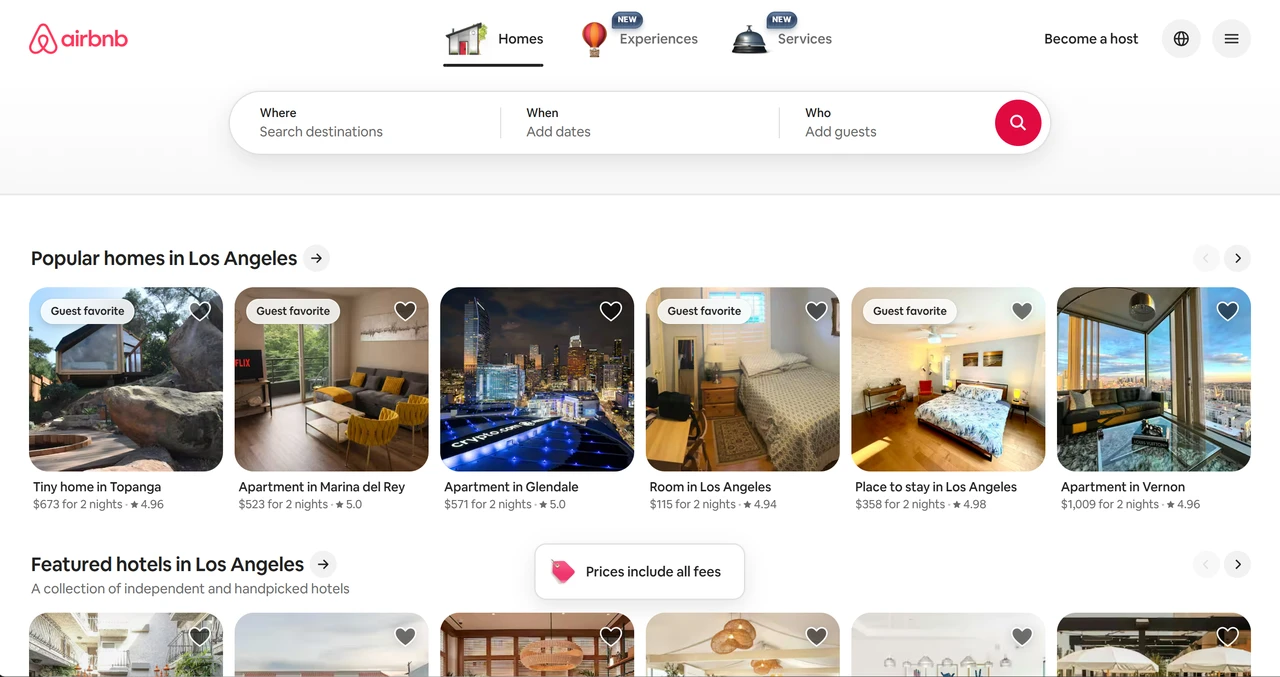
Task: Click the Become a host link
Action: click(x=1091, y=38)
